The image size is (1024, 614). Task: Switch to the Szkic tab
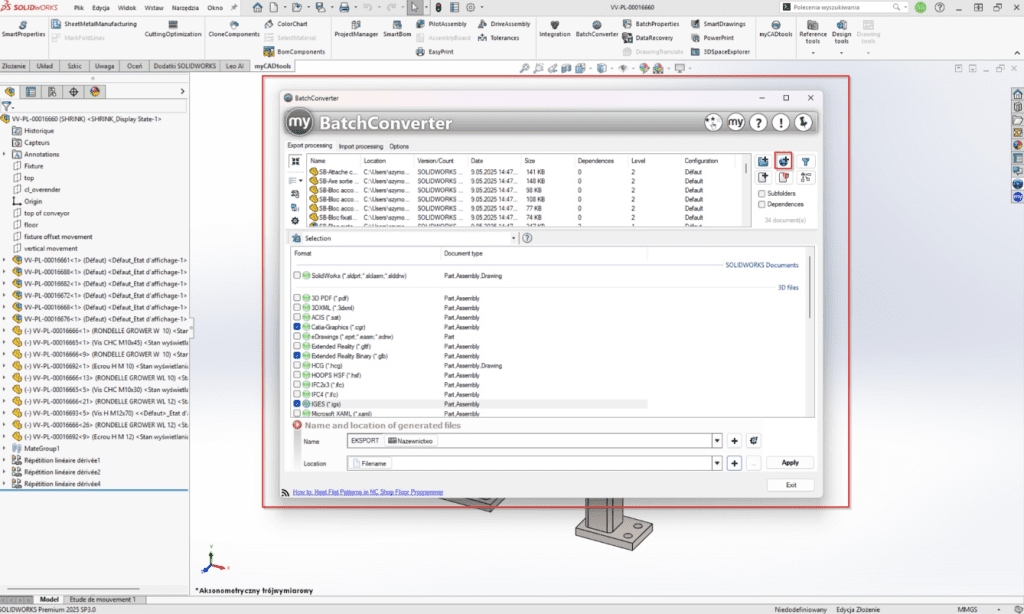pyautogui.click(x=74, y=66)
